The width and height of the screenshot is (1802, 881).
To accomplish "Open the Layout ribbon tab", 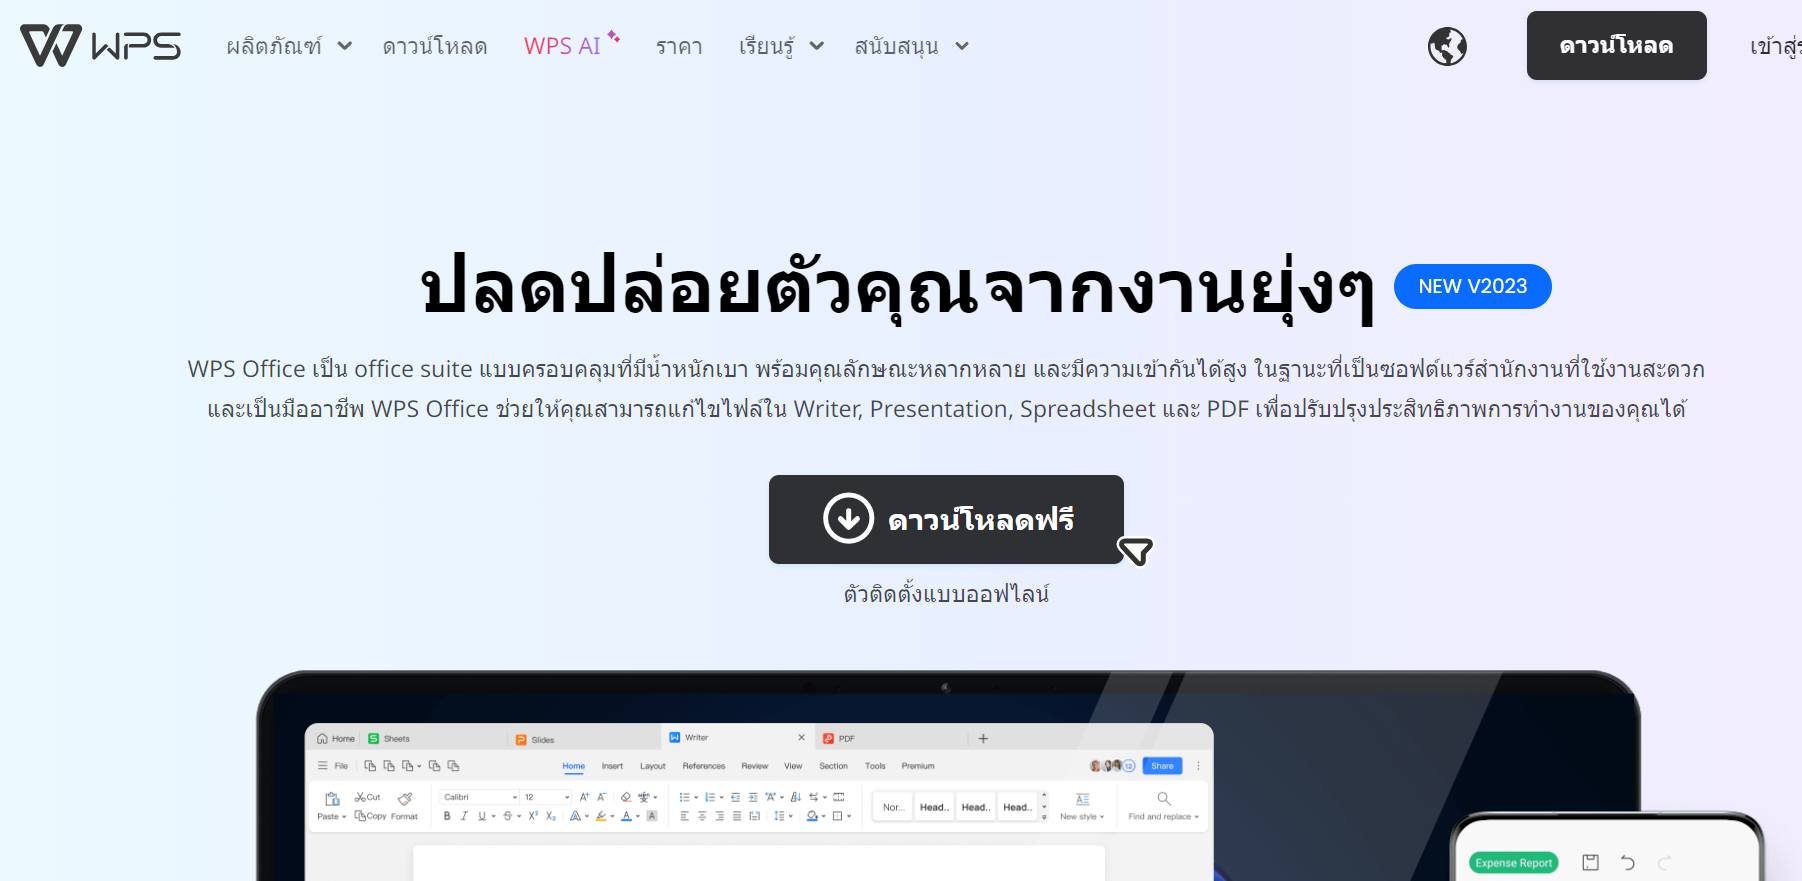I will point(653,766).
